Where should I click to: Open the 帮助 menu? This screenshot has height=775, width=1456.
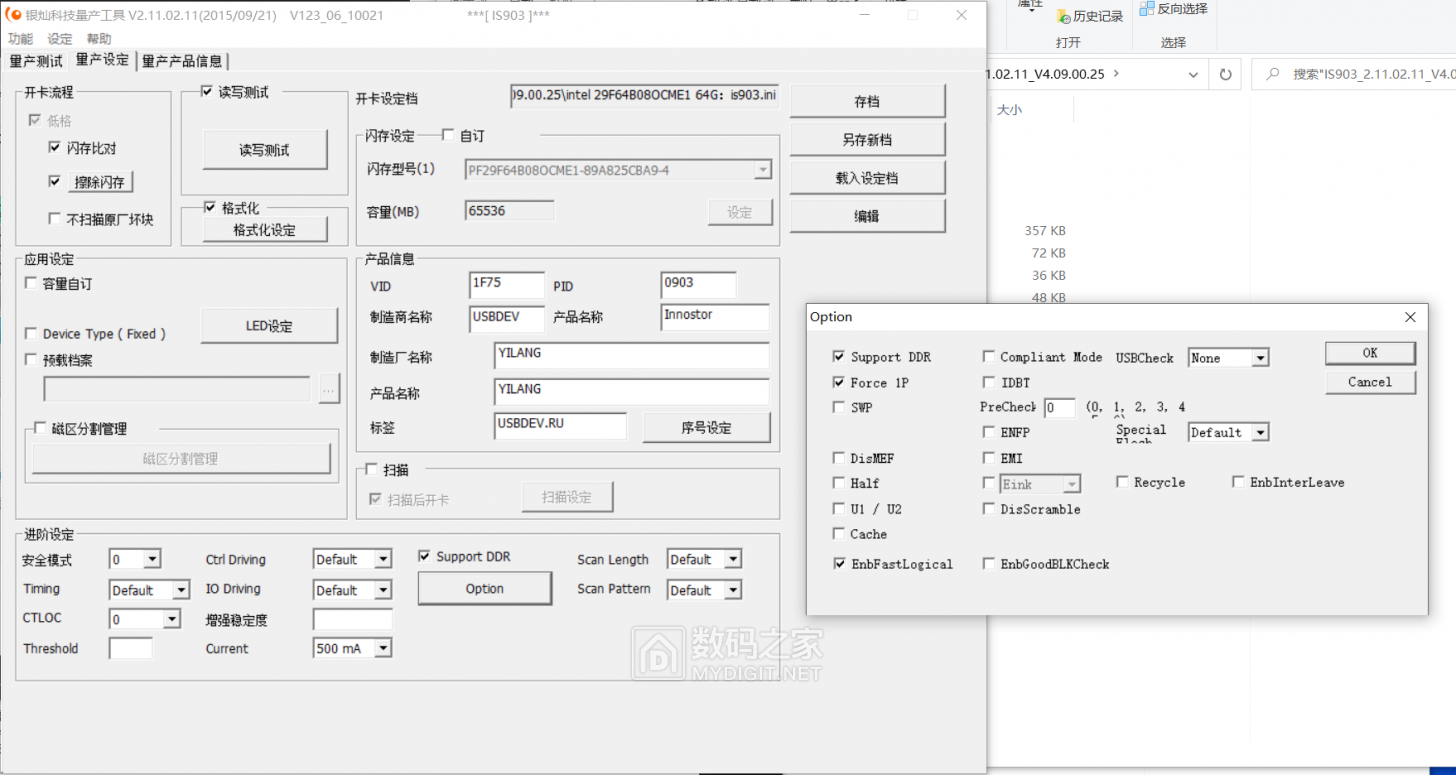(x=99, y=39)
